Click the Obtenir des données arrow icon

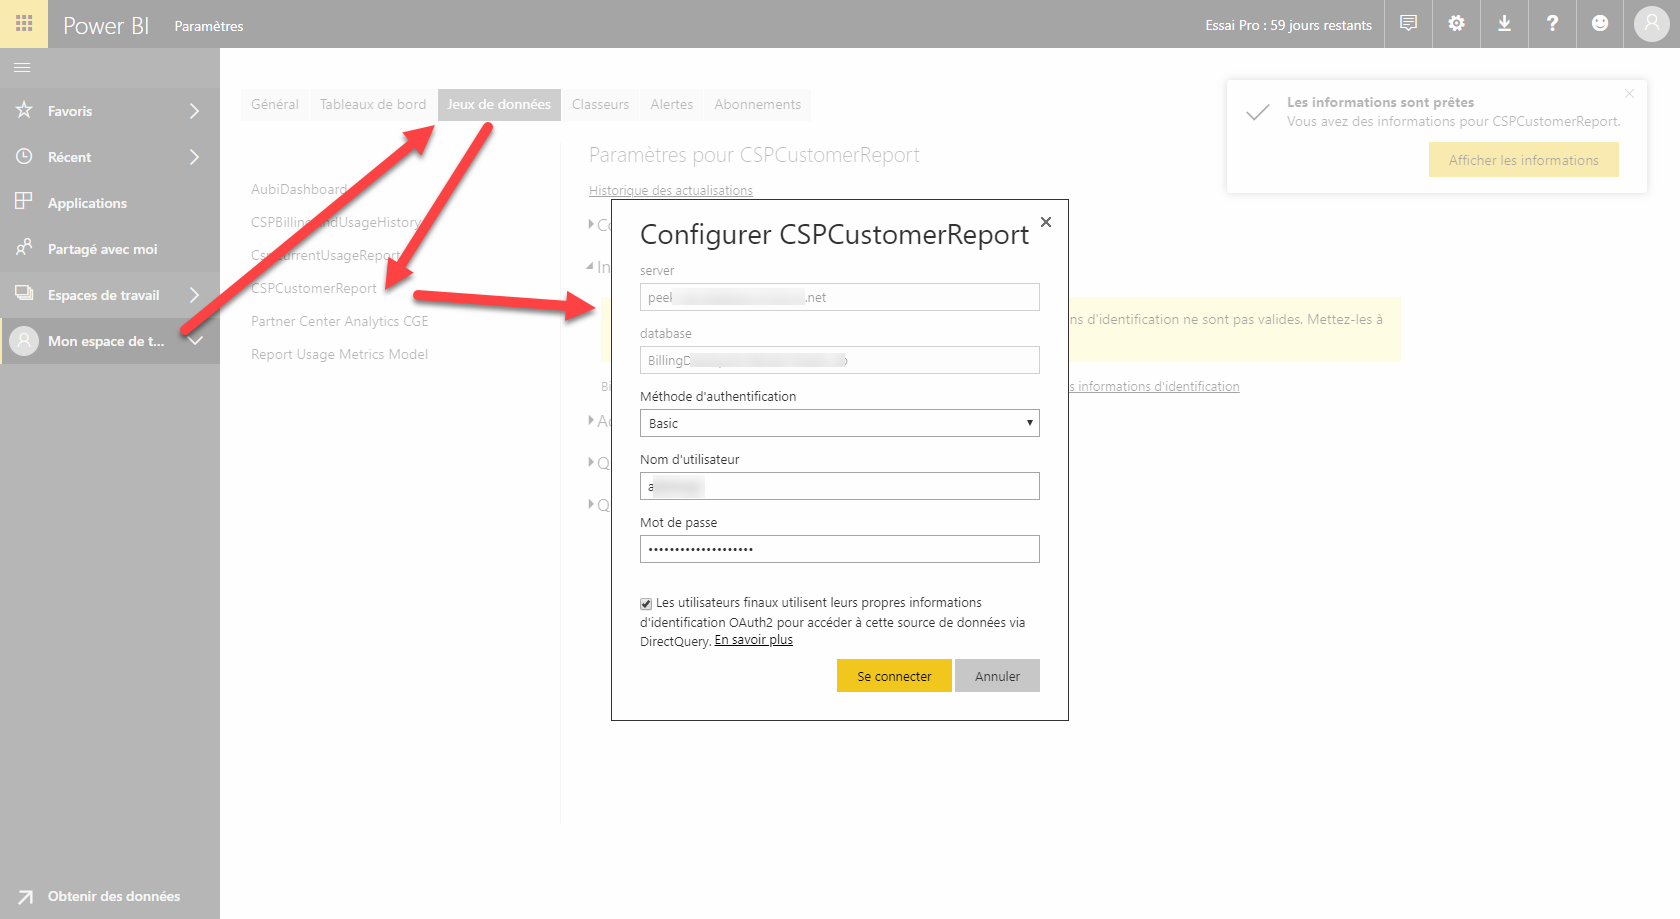[25, 897]
